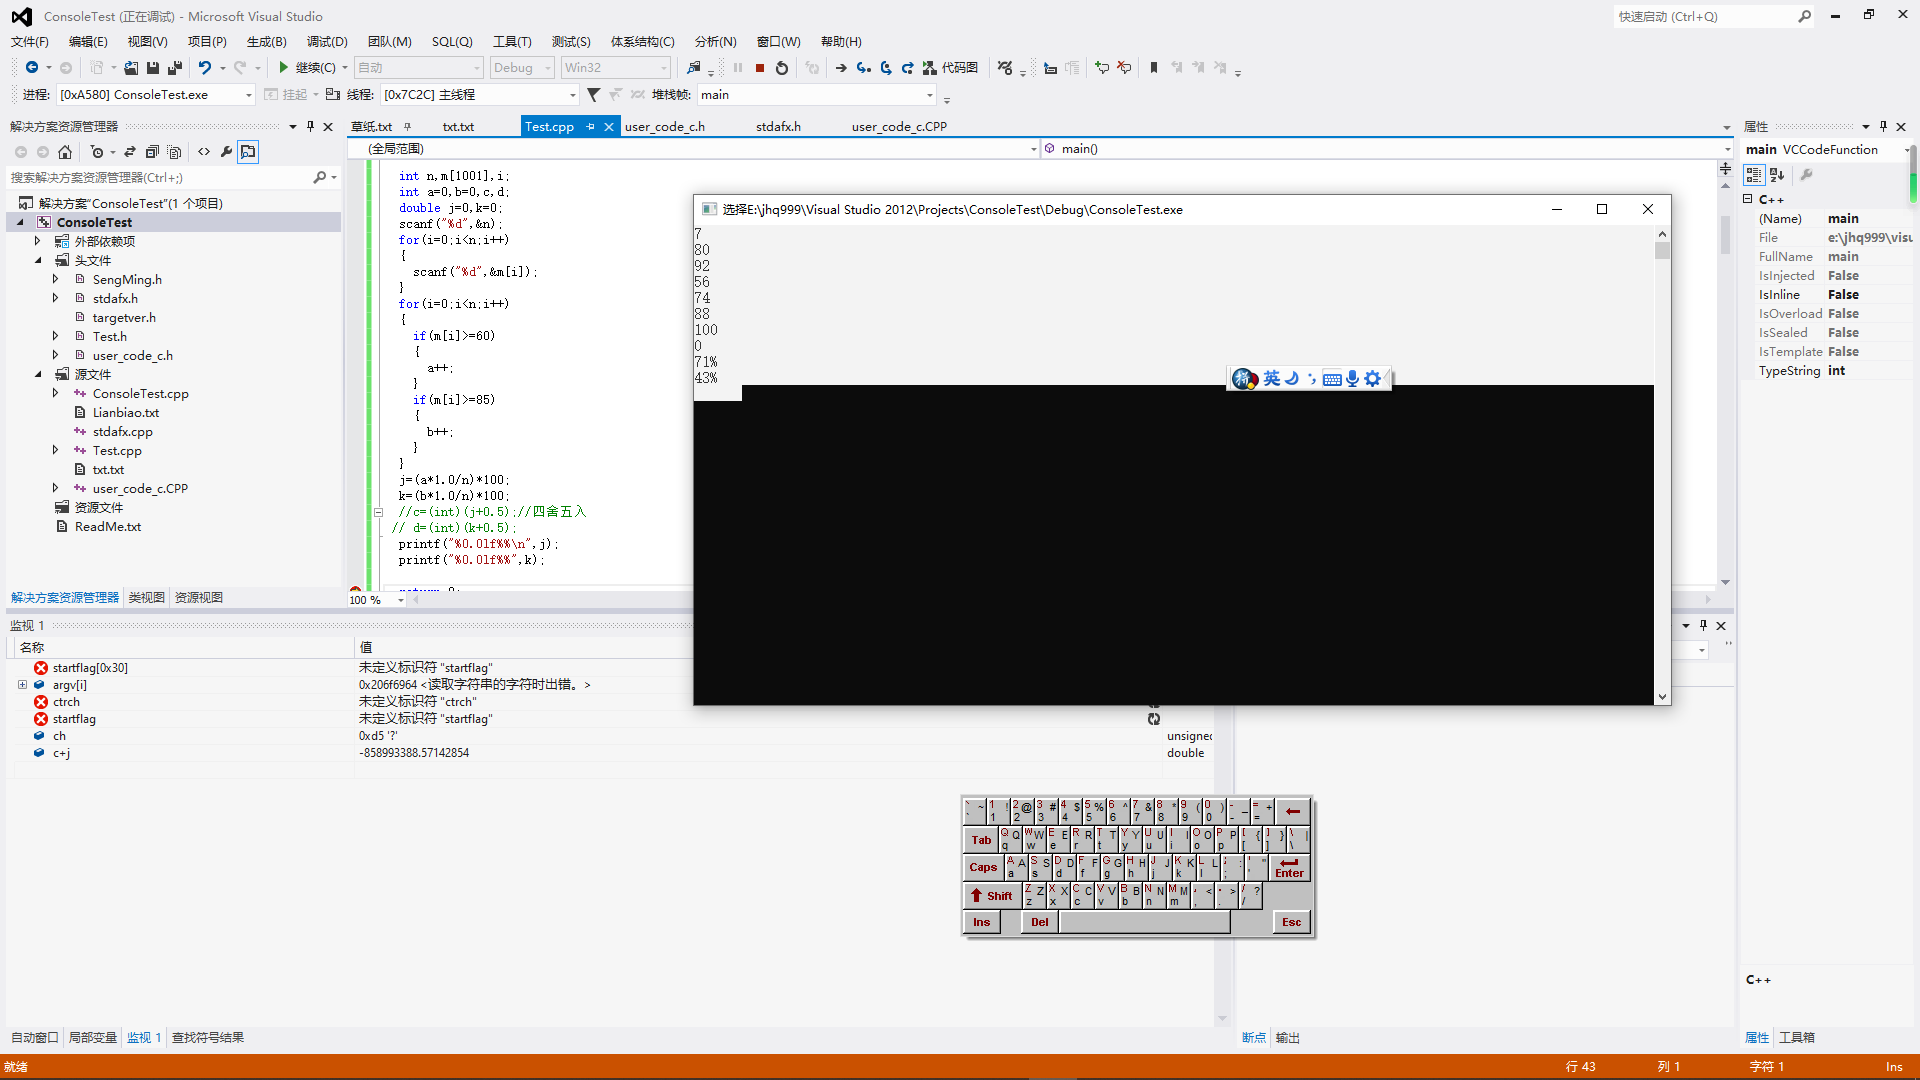Toggle the preview selected items icon
1920x1080 pixels.
click(x=248, y=152)
